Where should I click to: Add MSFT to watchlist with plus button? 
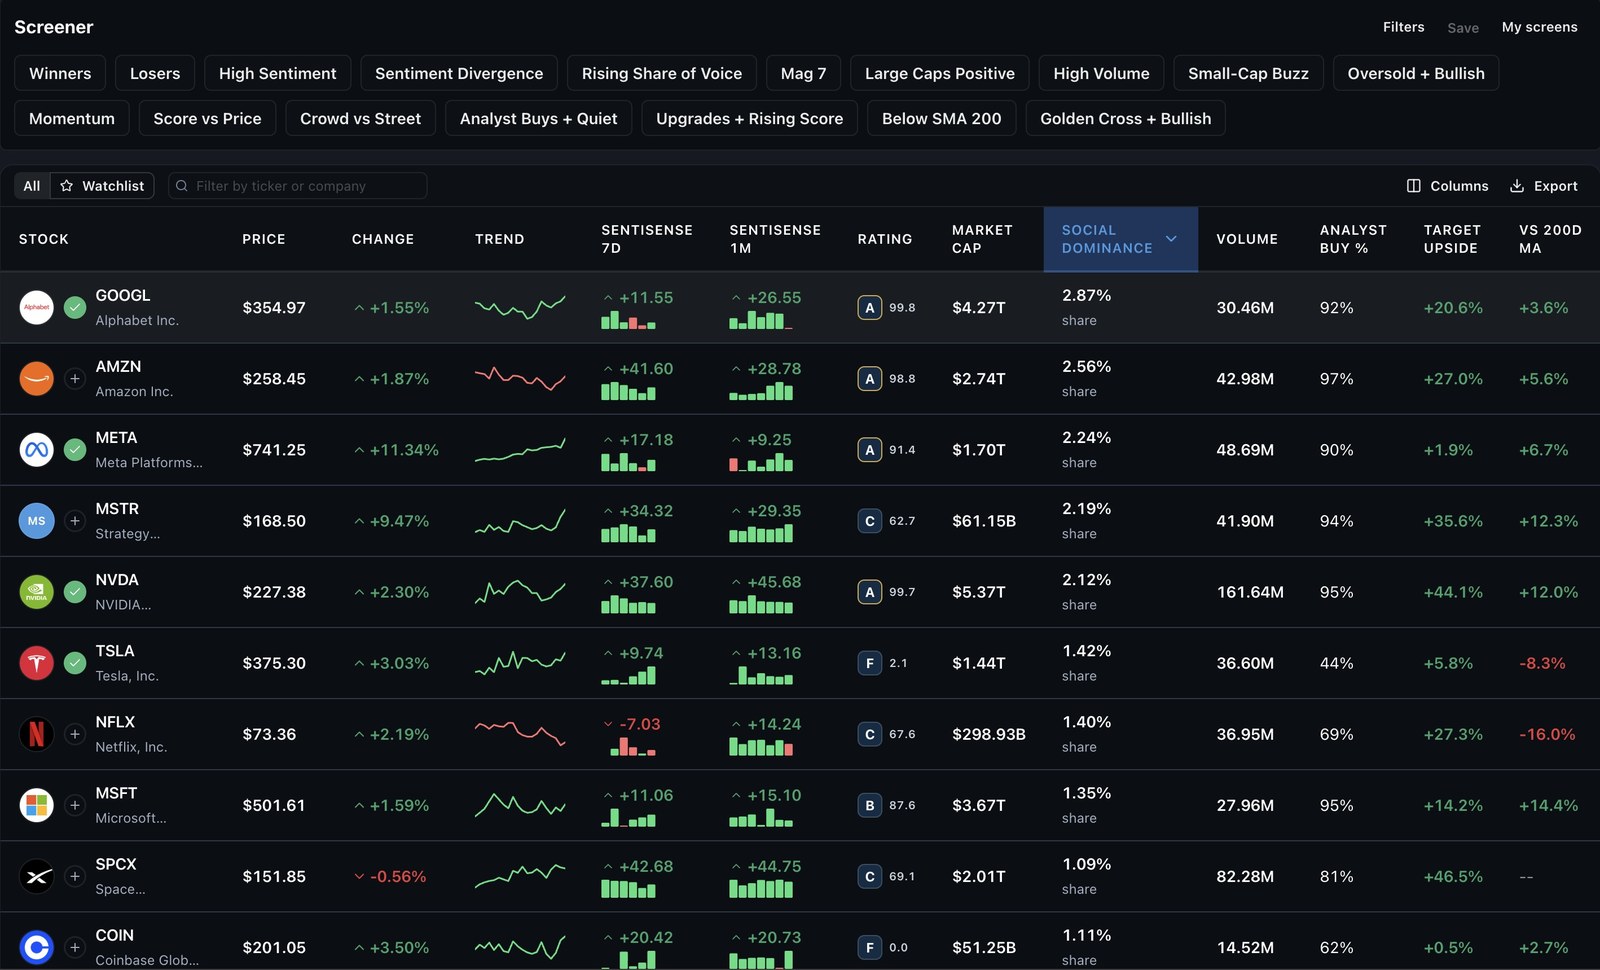point(75,804)
